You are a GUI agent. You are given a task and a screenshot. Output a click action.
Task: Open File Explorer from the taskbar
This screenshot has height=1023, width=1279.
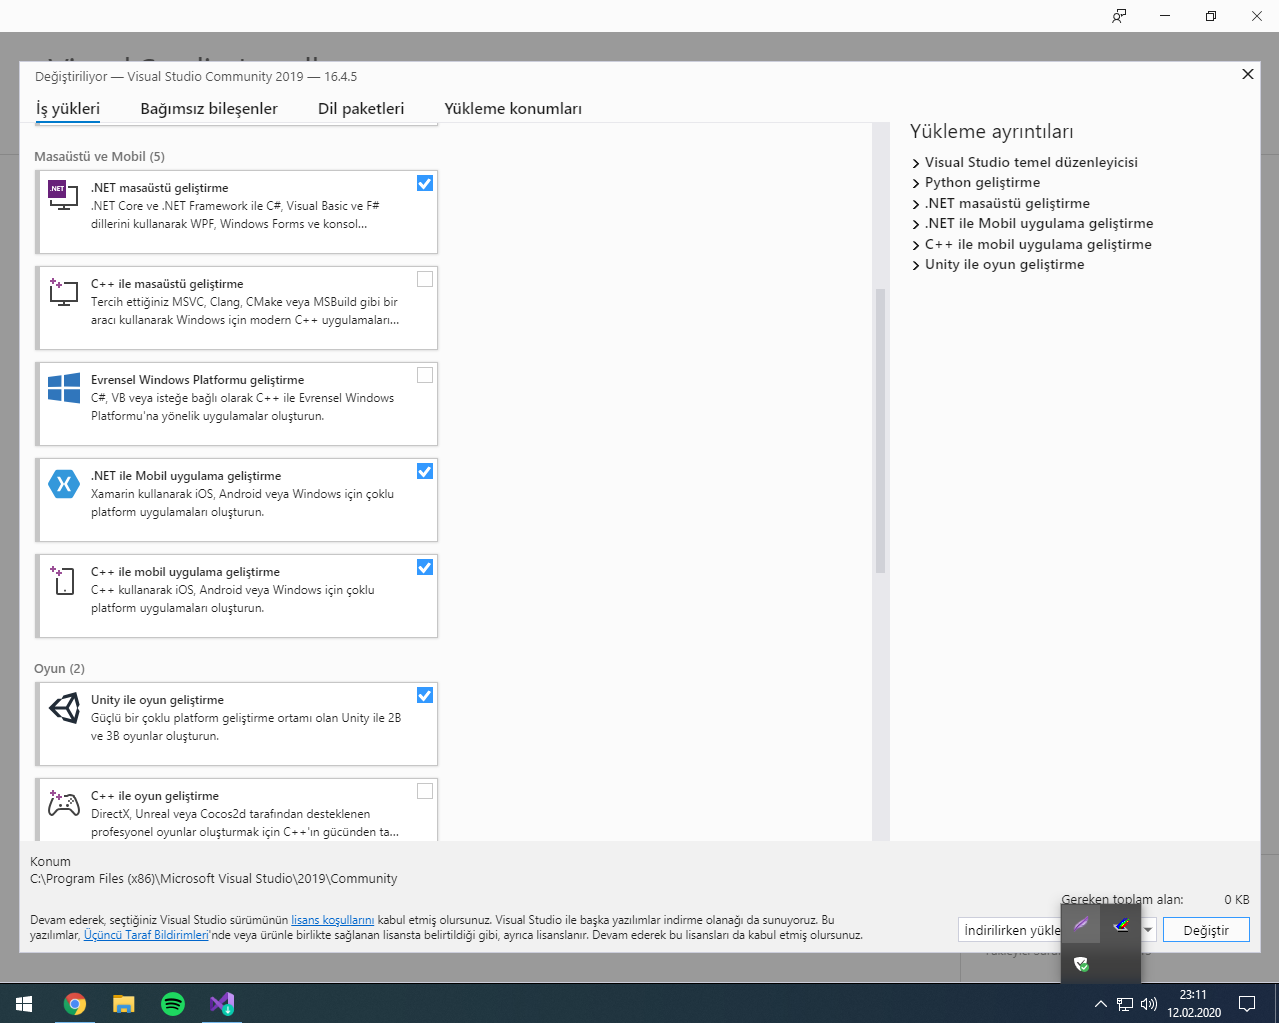tap(123, 1003)
